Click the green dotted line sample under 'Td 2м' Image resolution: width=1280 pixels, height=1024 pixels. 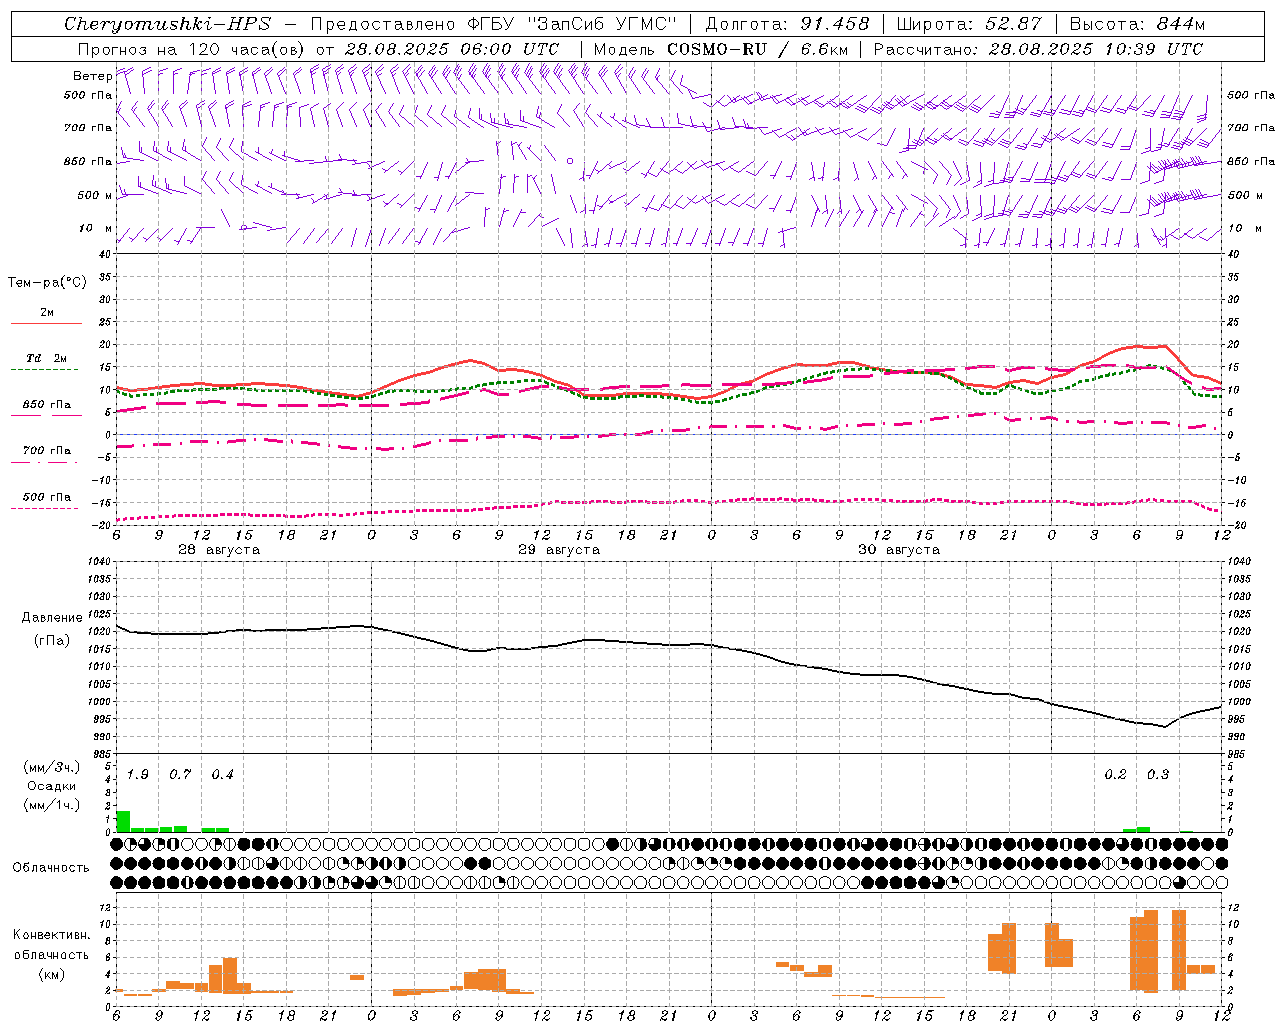click(x=44, y=370)
